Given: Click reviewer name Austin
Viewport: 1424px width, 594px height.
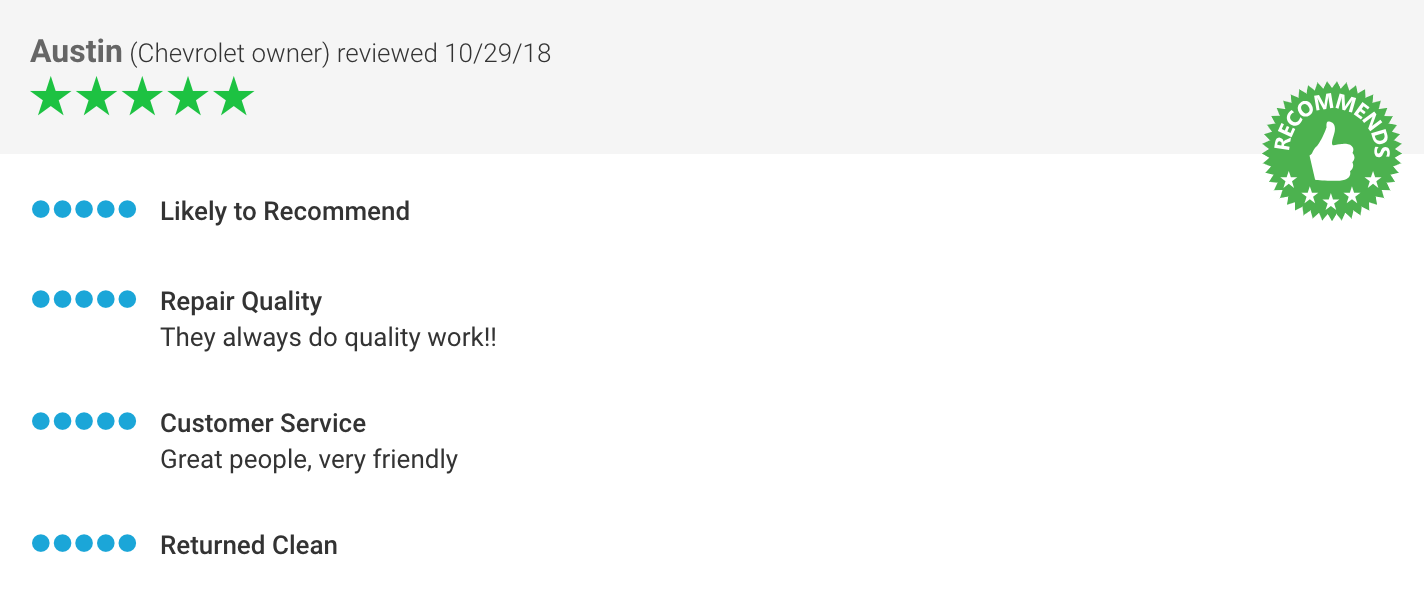Looking at the screenshot, I should click(76, 52).
